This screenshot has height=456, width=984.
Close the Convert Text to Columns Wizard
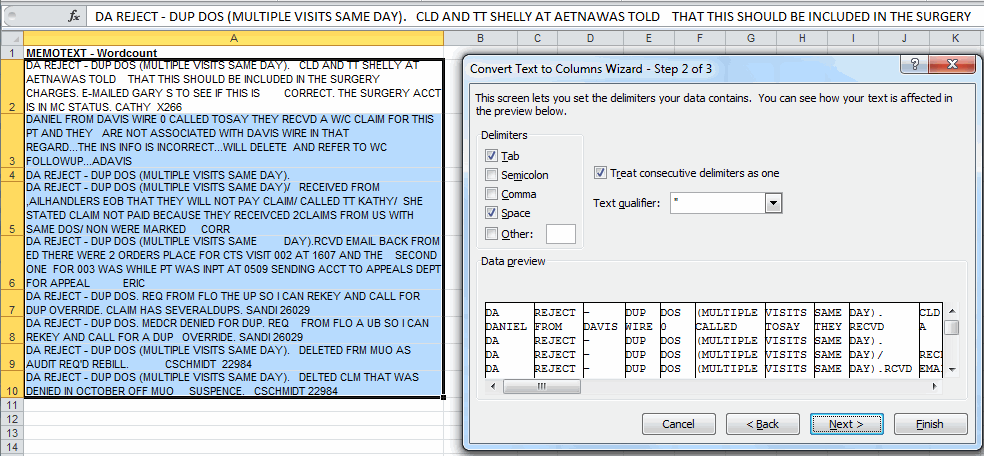click(x=951, y=64)
